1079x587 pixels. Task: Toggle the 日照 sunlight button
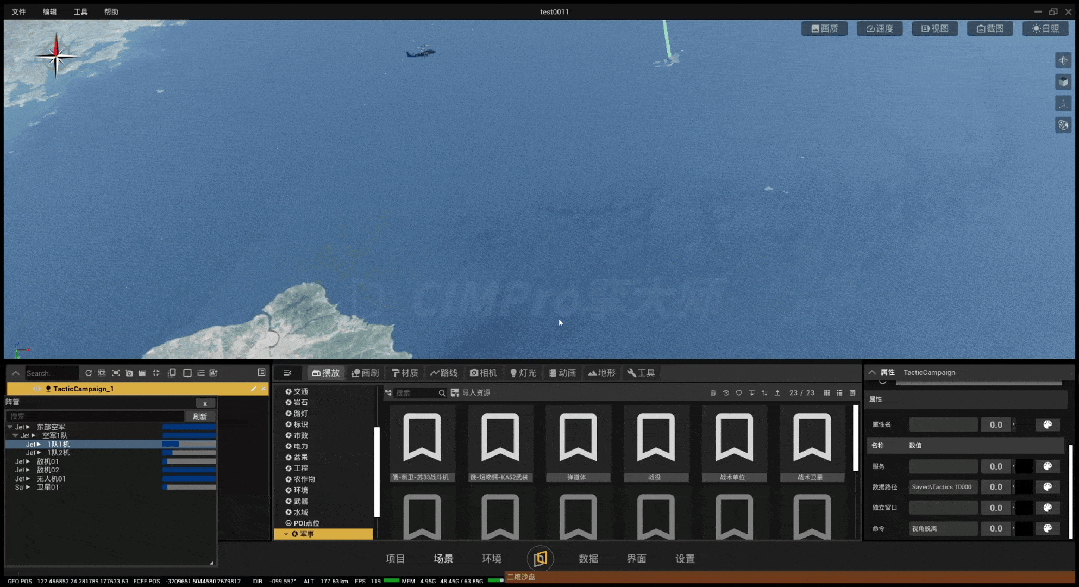[1045, 29]
